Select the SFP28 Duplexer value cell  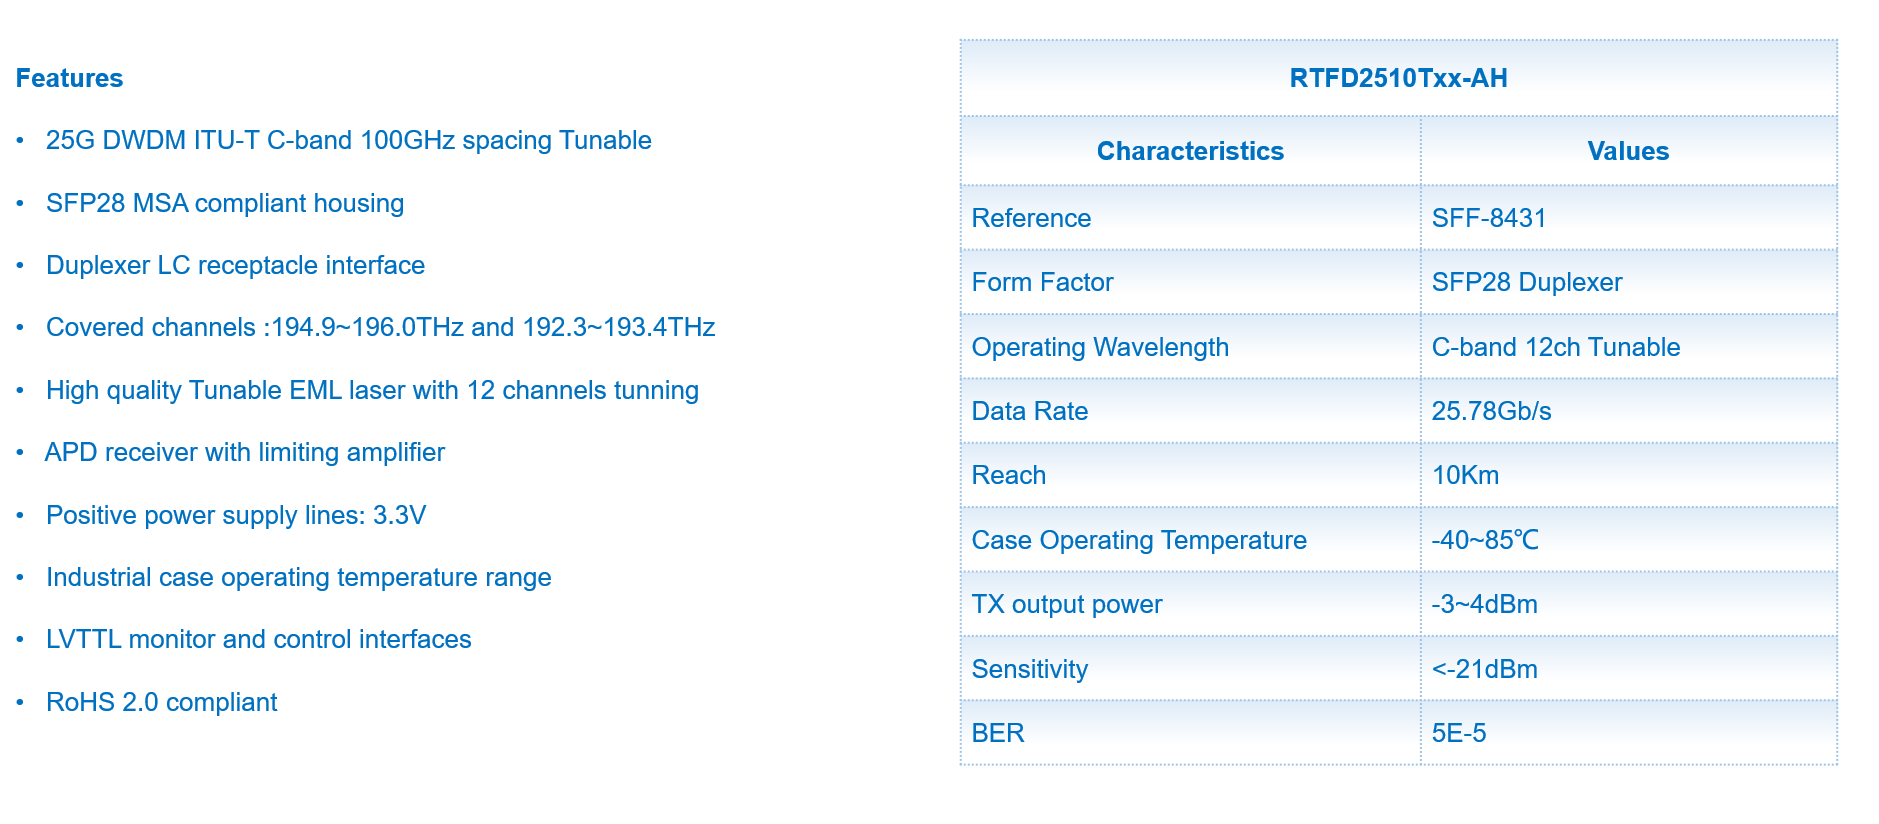pyautogui.click(x=1526, y=282)
